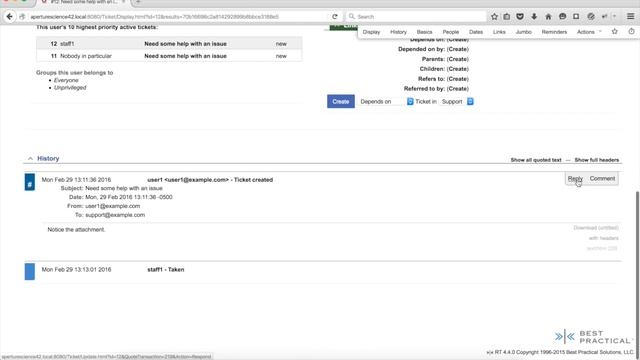Click the search magnifier icon
This screenshot has width=640, height=360.
[352, 17]
